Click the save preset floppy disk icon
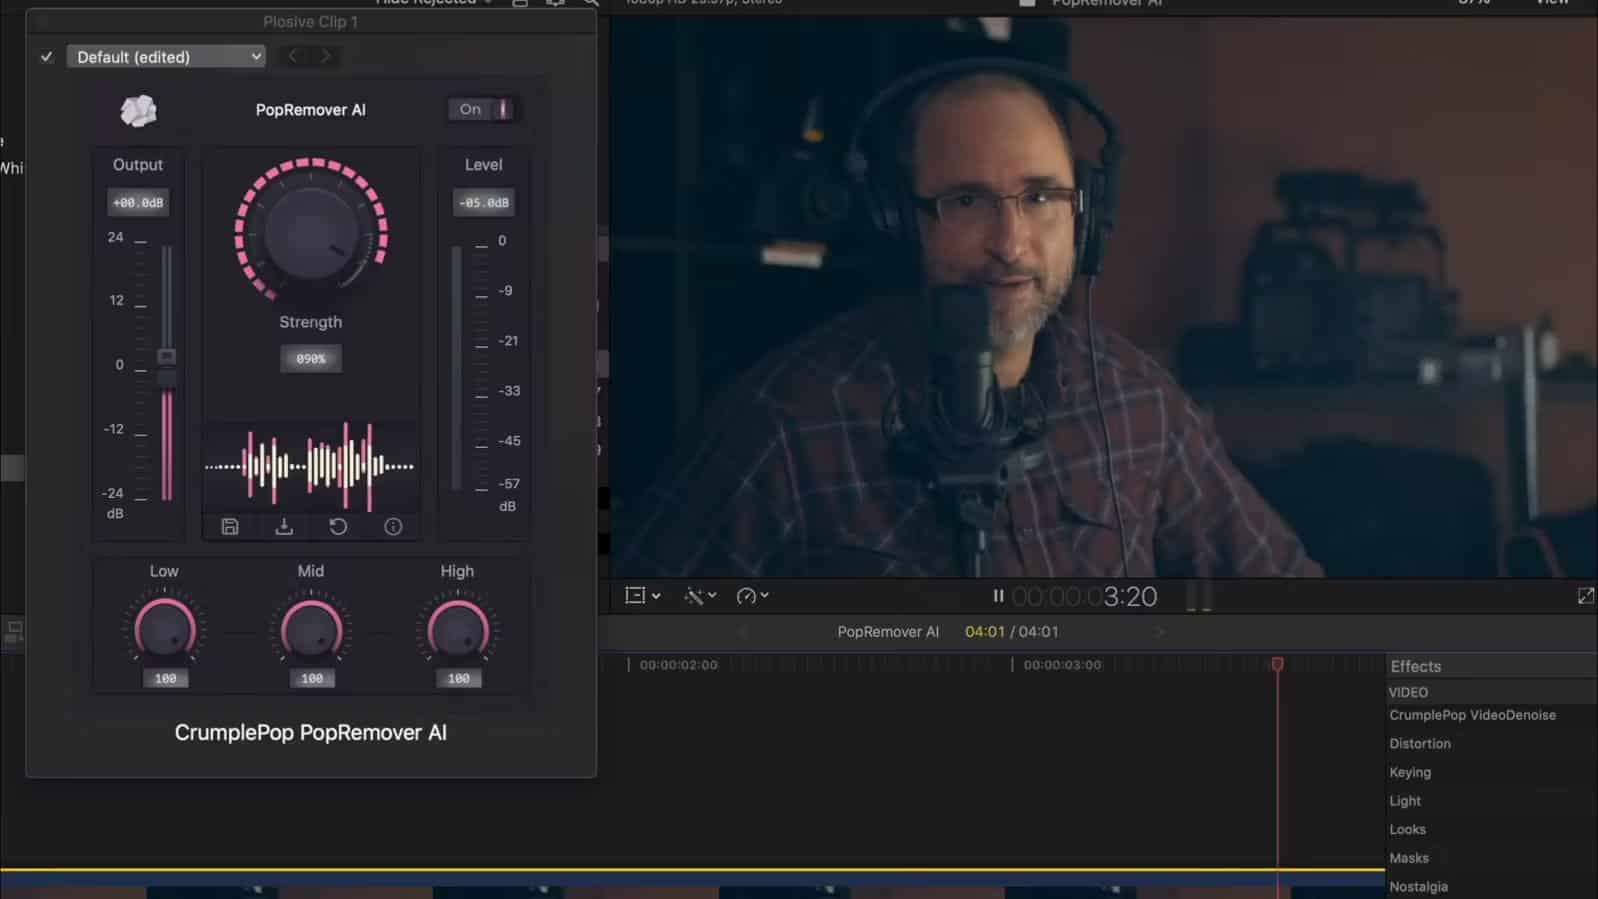 230,527
